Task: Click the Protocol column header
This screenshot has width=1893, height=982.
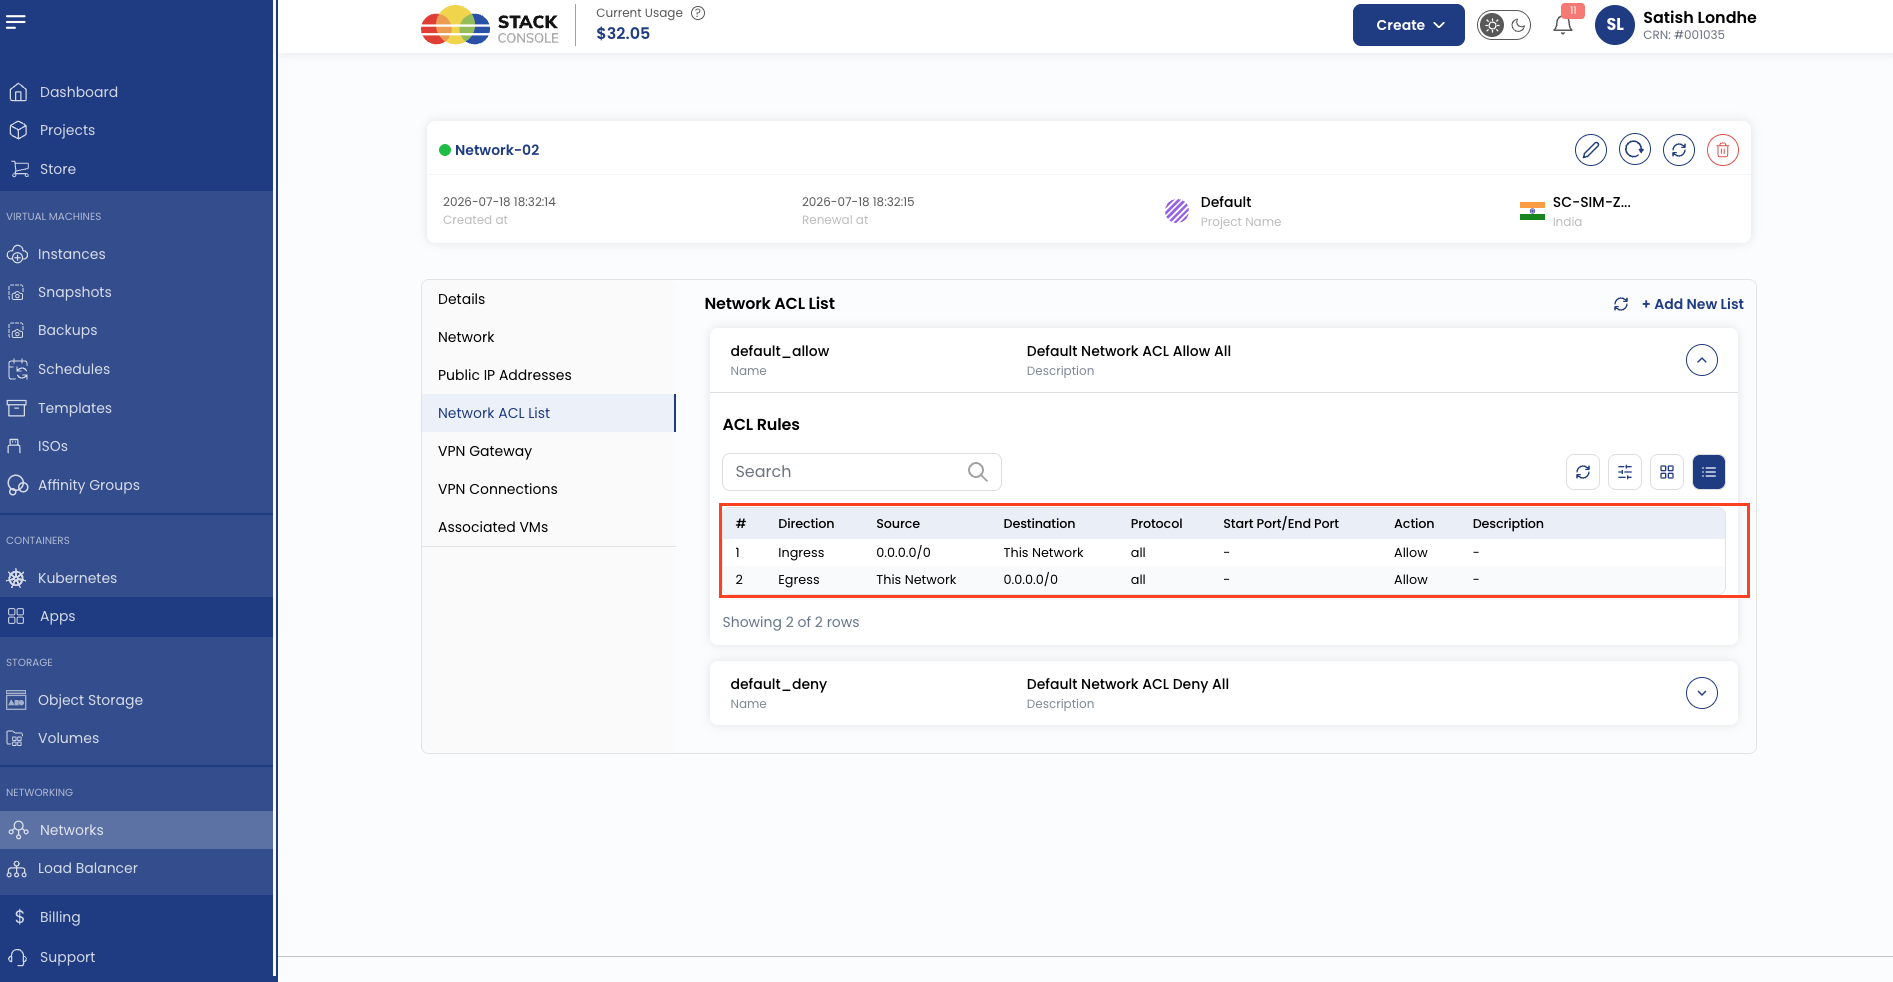Action: point(1156,524)
